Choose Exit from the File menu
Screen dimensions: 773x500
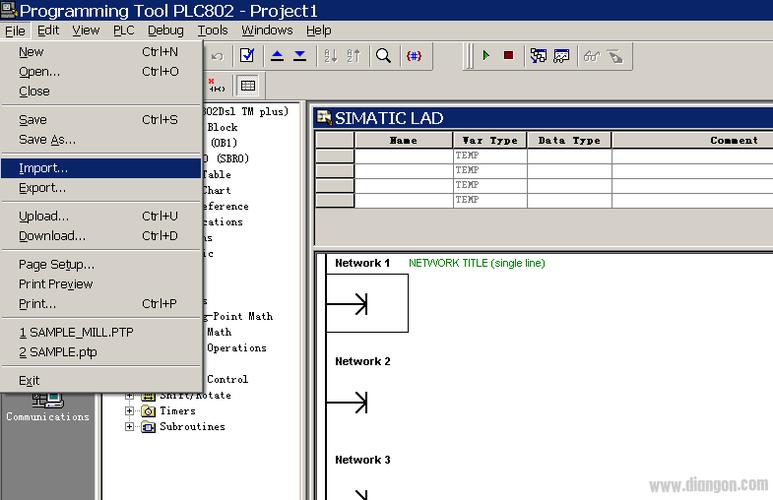pos(101,381)
